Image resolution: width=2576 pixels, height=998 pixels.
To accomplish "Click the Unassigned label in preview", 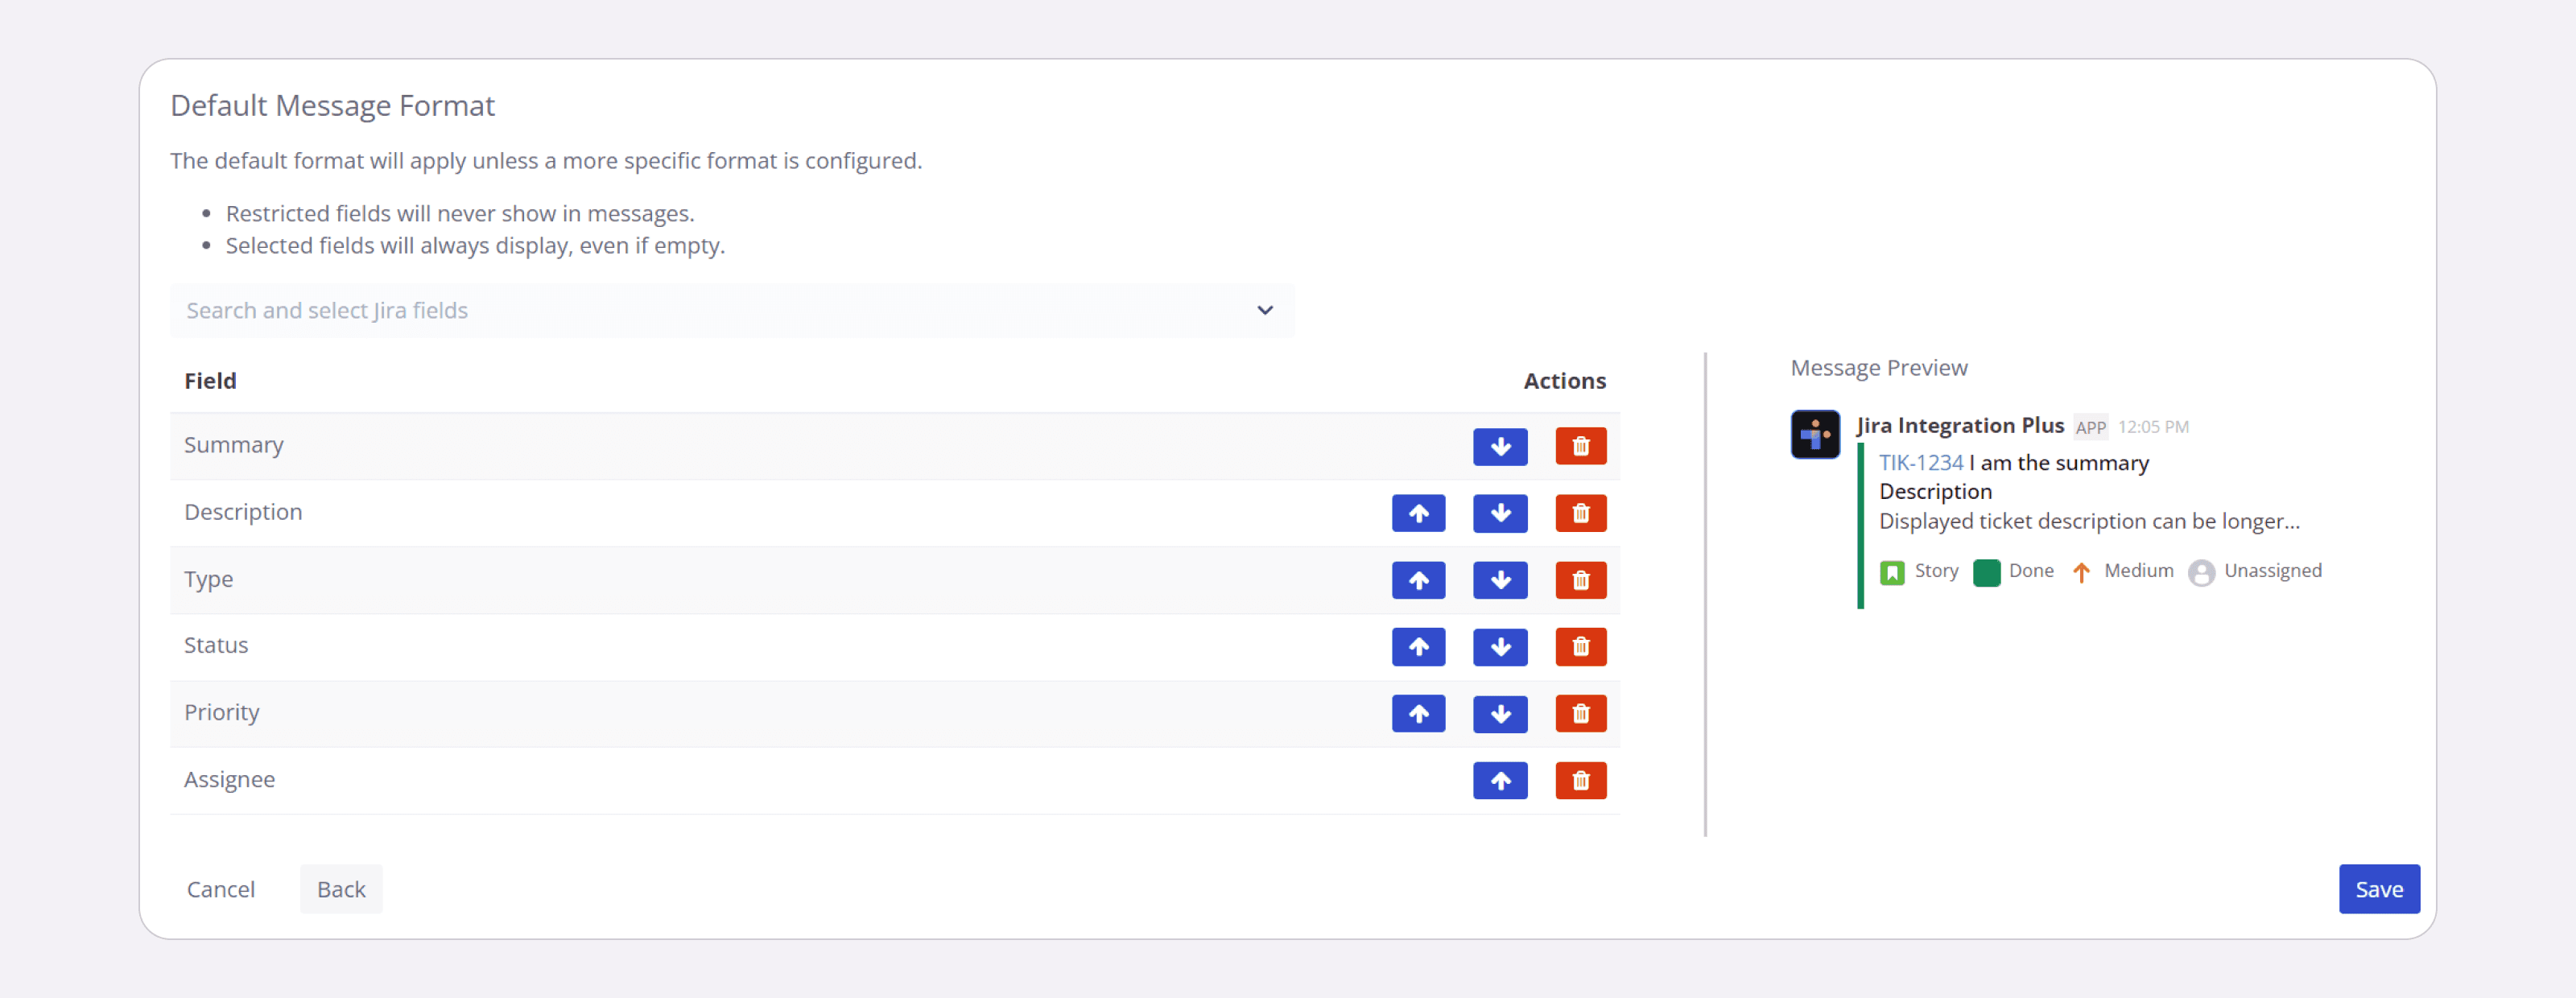I will point(2272,570).
